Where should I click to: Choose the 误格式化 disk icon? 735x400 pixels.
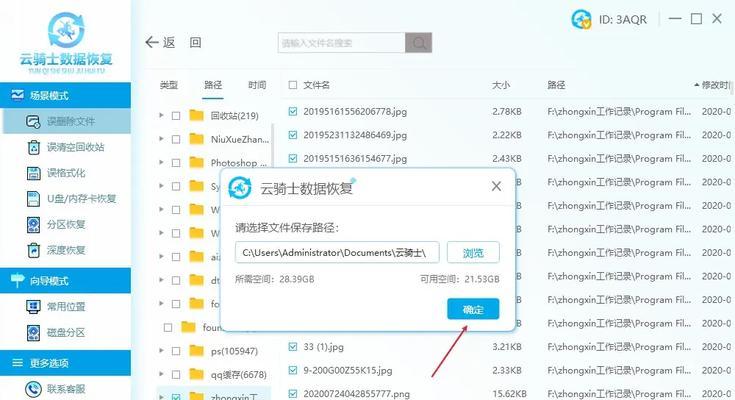(33, 173)
